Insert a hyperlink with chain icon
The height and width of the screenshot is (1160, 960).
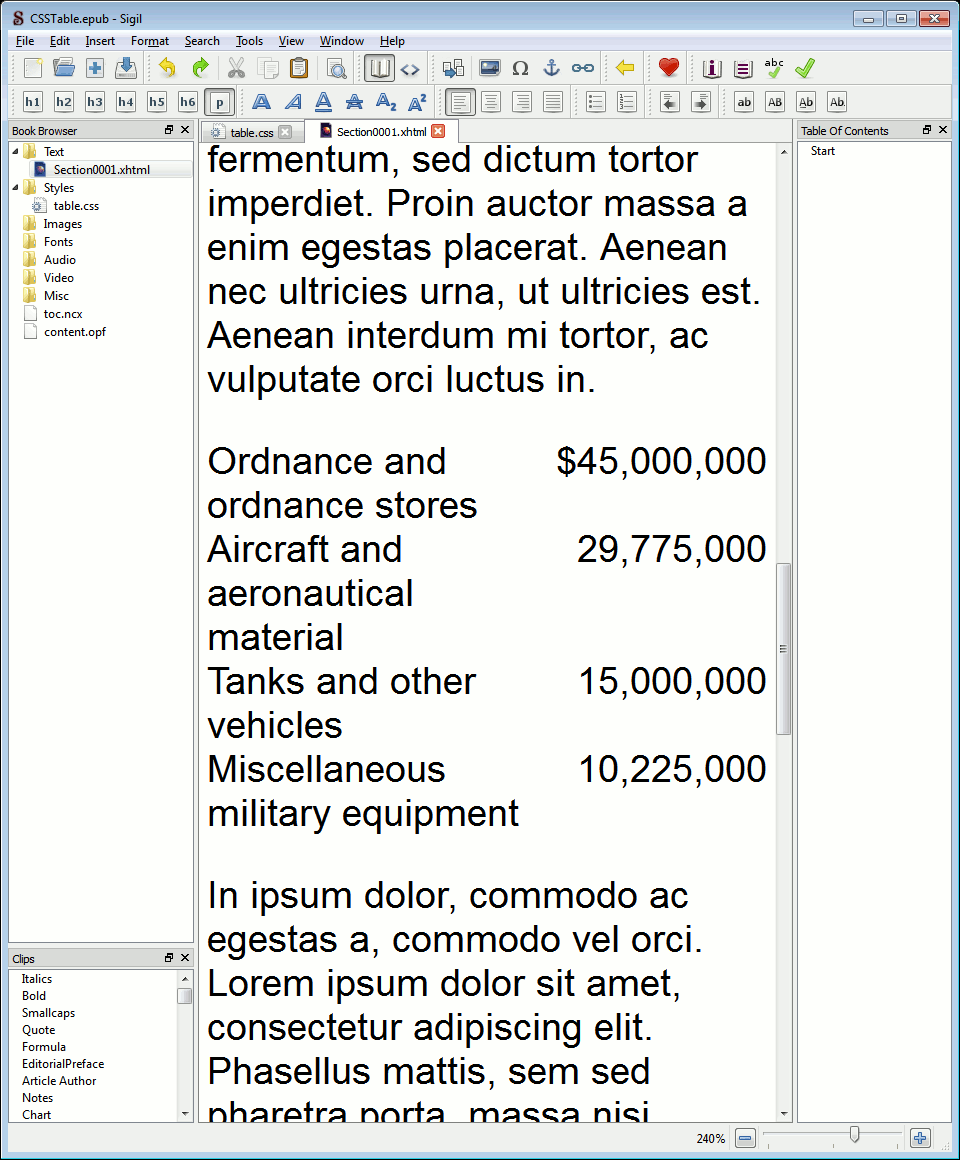(x=583, y=68)
